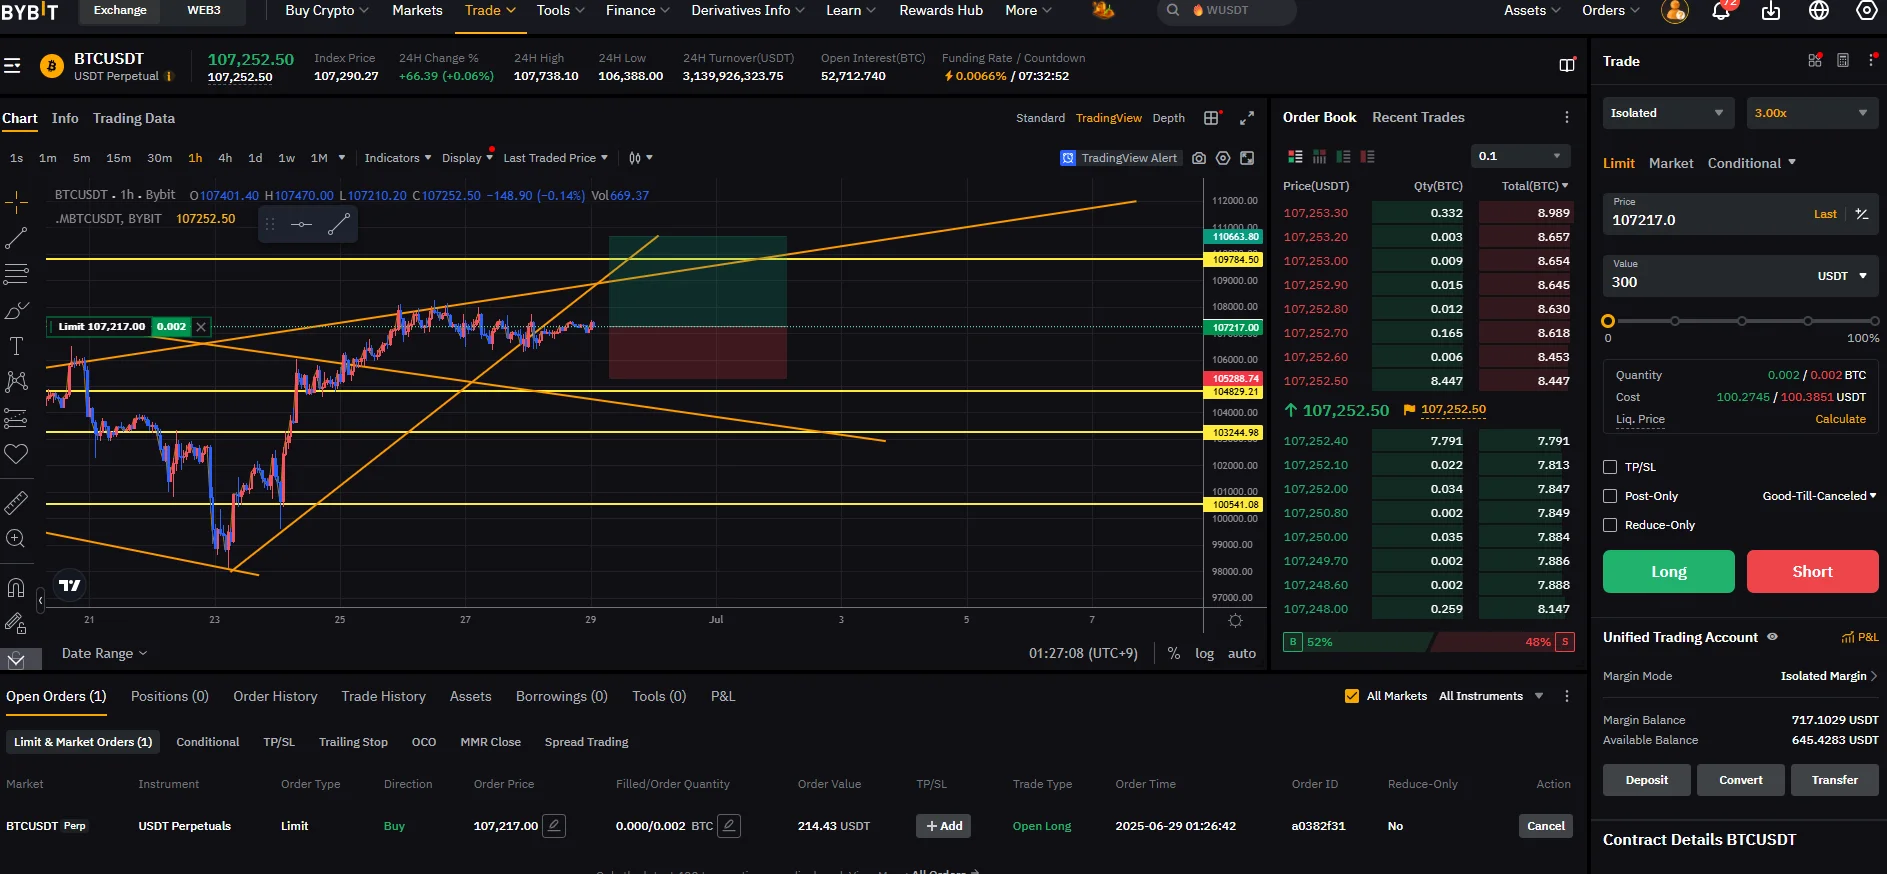Open the language globe icon
Image resolution: width=1887 pixels, height=874 pixels.
coord(1819,11)
